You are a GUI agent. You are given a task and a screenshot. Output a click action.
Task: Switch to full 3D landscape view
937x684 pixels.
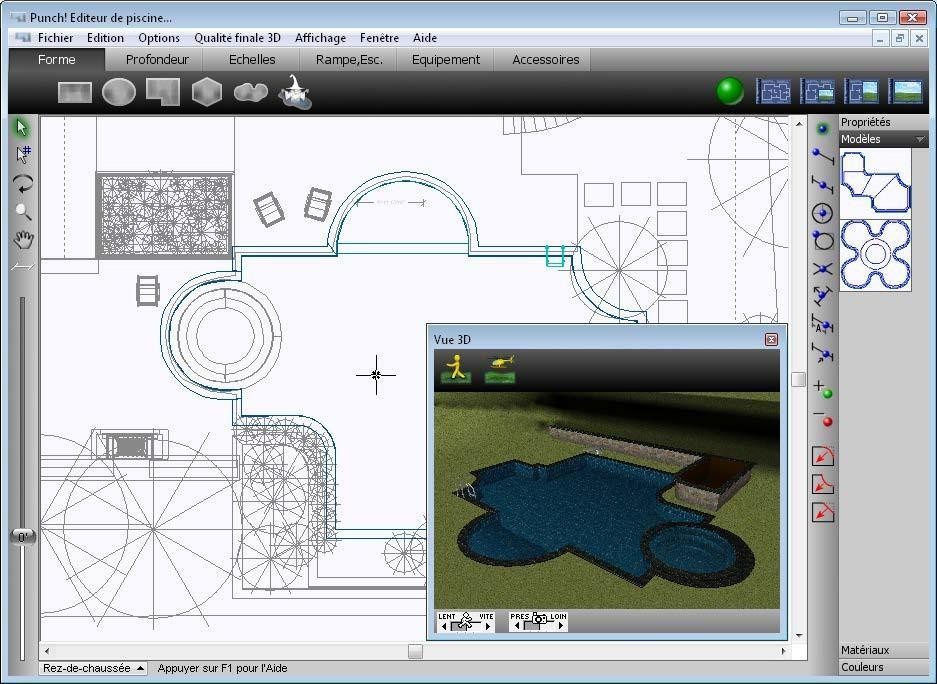(906, 91)
